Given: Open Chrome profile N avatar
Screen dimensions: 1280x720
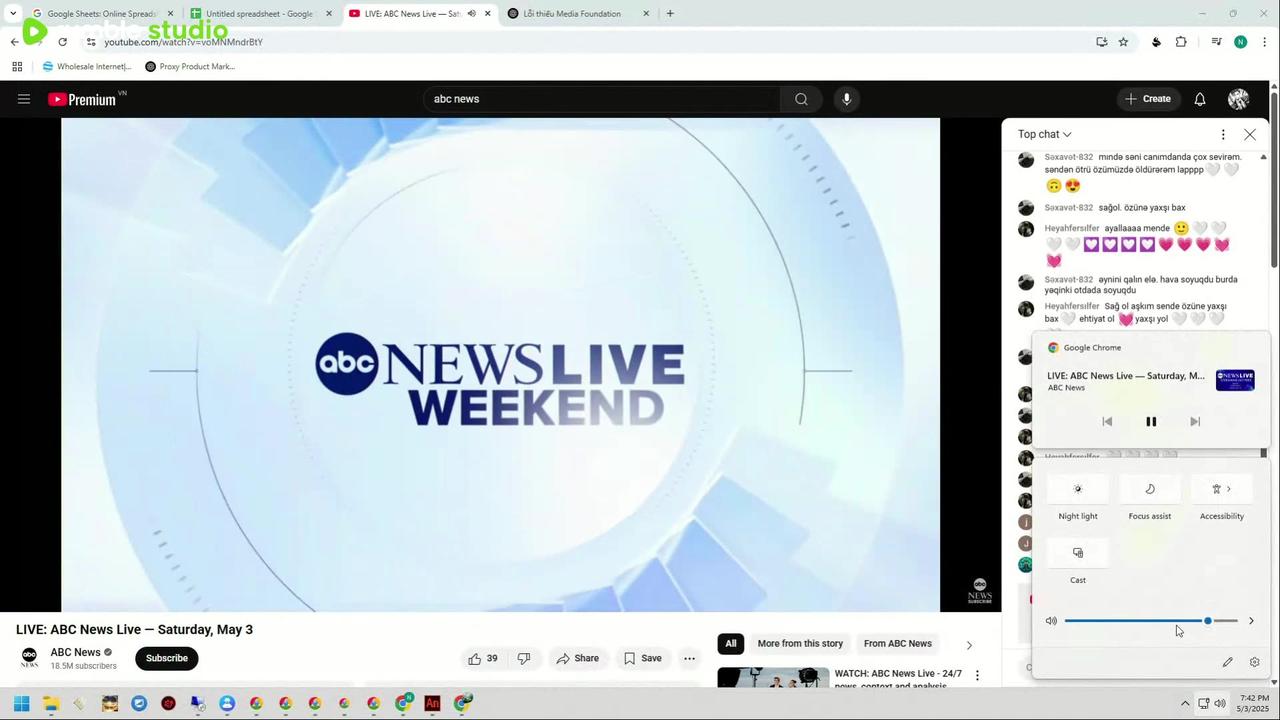Looking at the screenshot, I should pyautogui.click(x=1241, y=42).
